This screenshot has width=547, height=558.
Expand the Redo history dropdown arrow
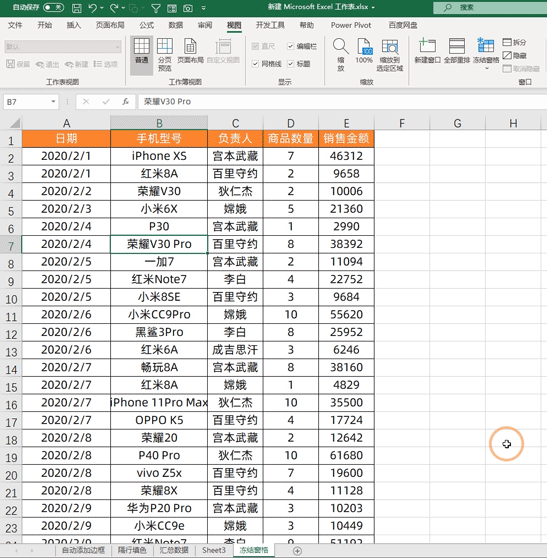pyautogui.click(x=123, y=8)
